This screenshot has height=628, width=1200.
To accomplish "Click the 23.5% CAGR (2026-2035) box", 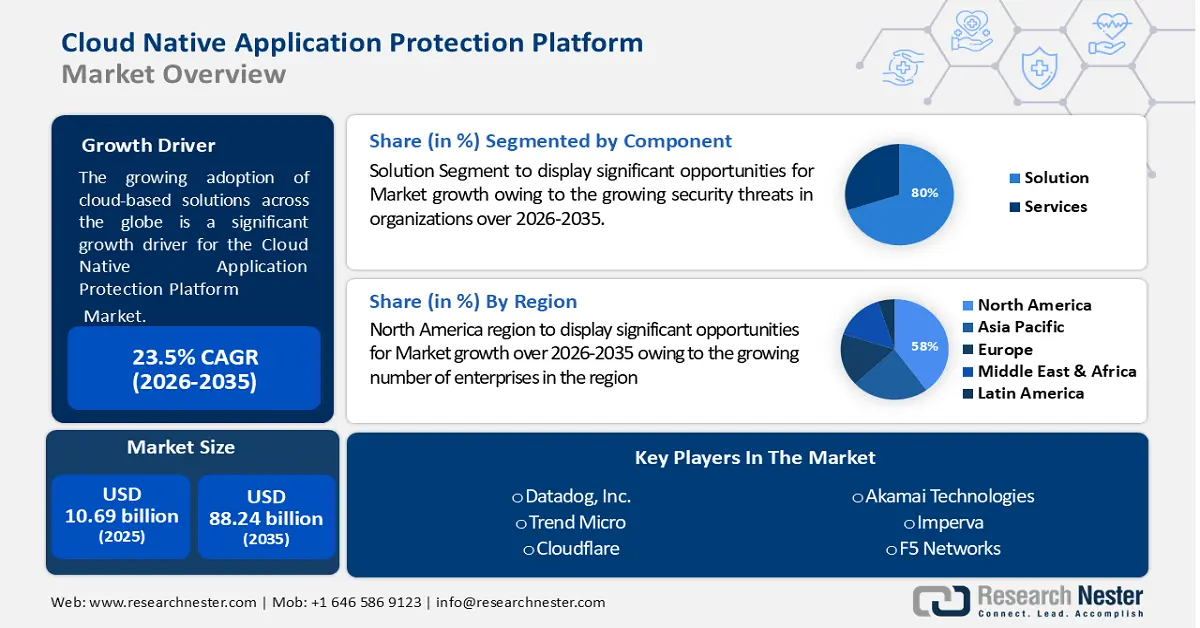I will click(x=194, y=369).
